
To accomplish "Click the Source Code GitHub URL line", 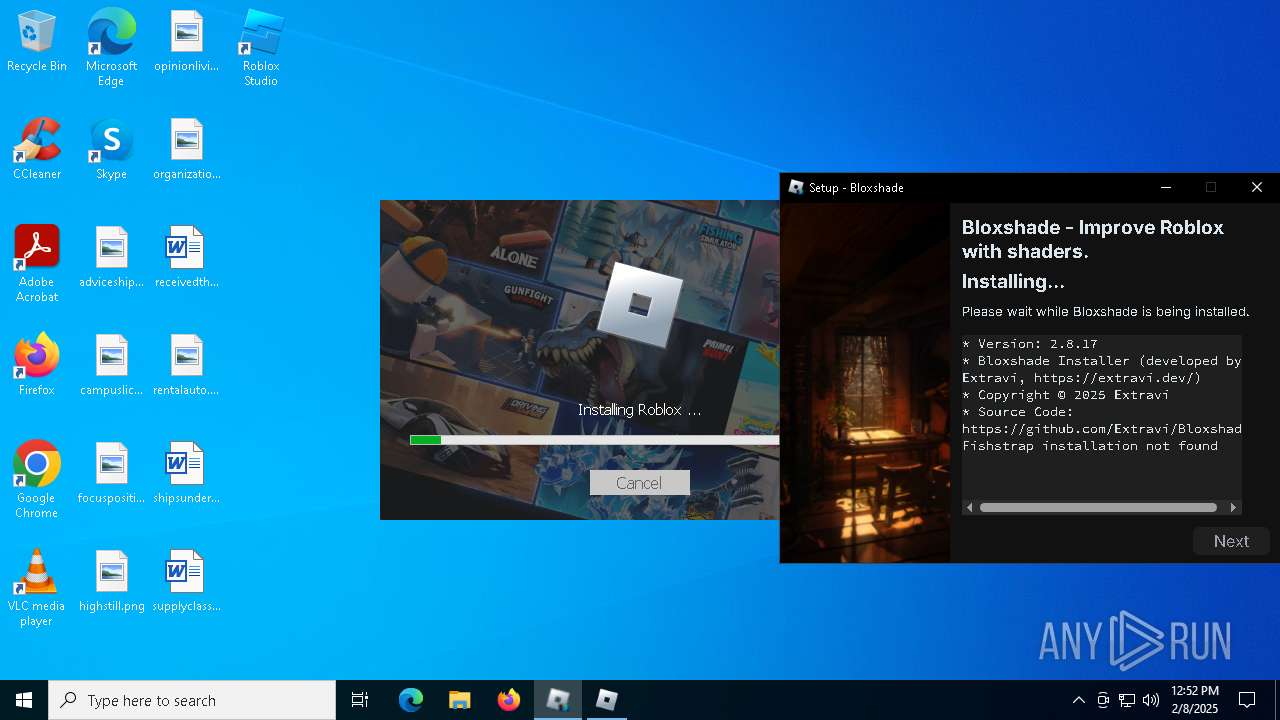I will point(1102,429).
